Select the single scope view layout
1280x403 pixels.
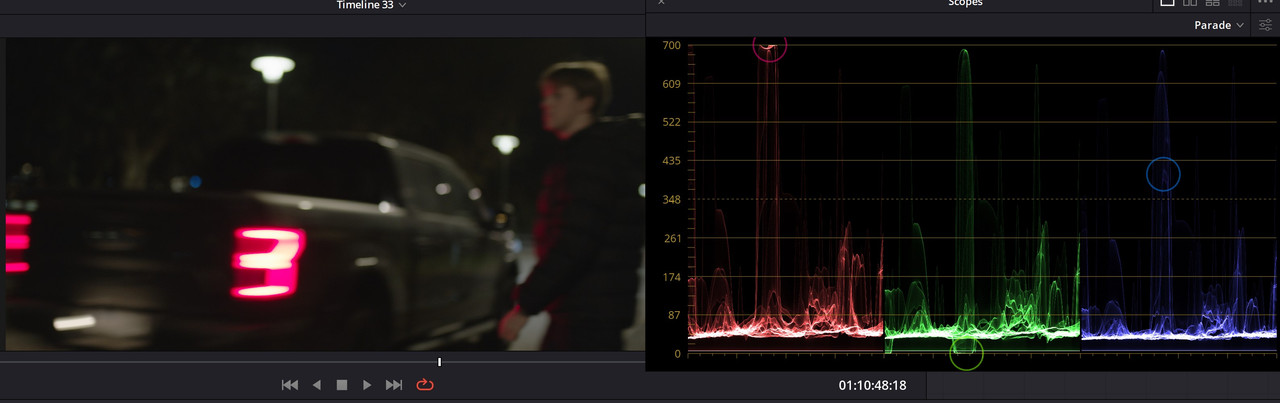(x=1167, y=3)
